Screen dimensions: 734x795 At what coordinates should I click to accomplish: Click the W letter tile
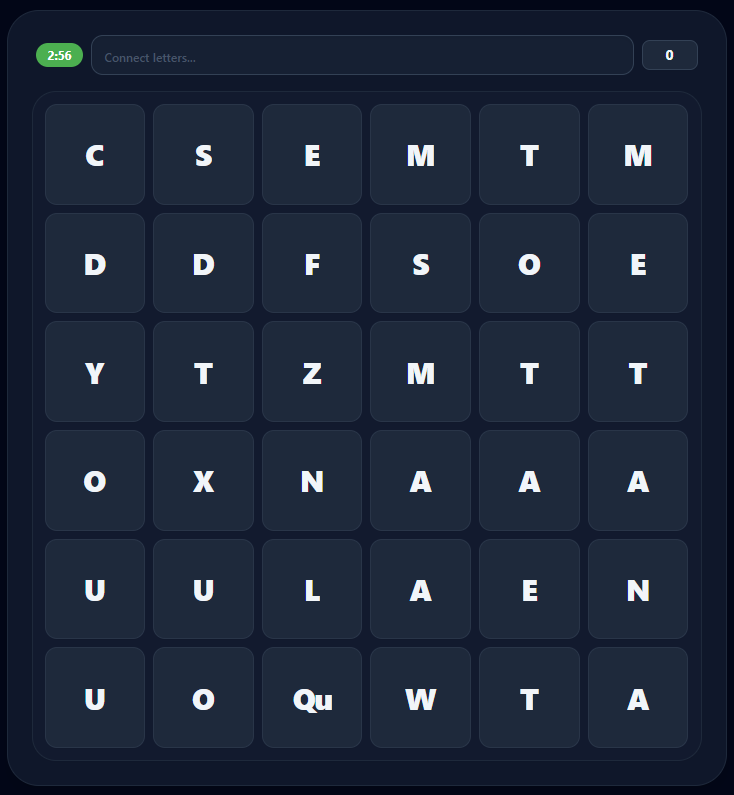tap(420, 698)
